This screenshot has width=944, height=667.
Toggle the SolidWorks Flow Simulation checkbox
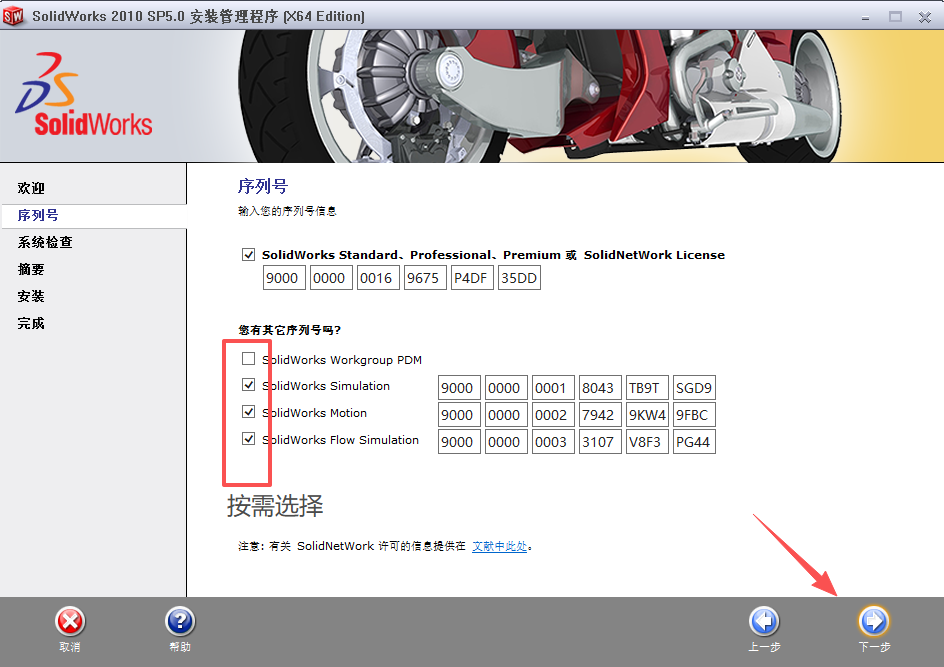coord(247,440)
